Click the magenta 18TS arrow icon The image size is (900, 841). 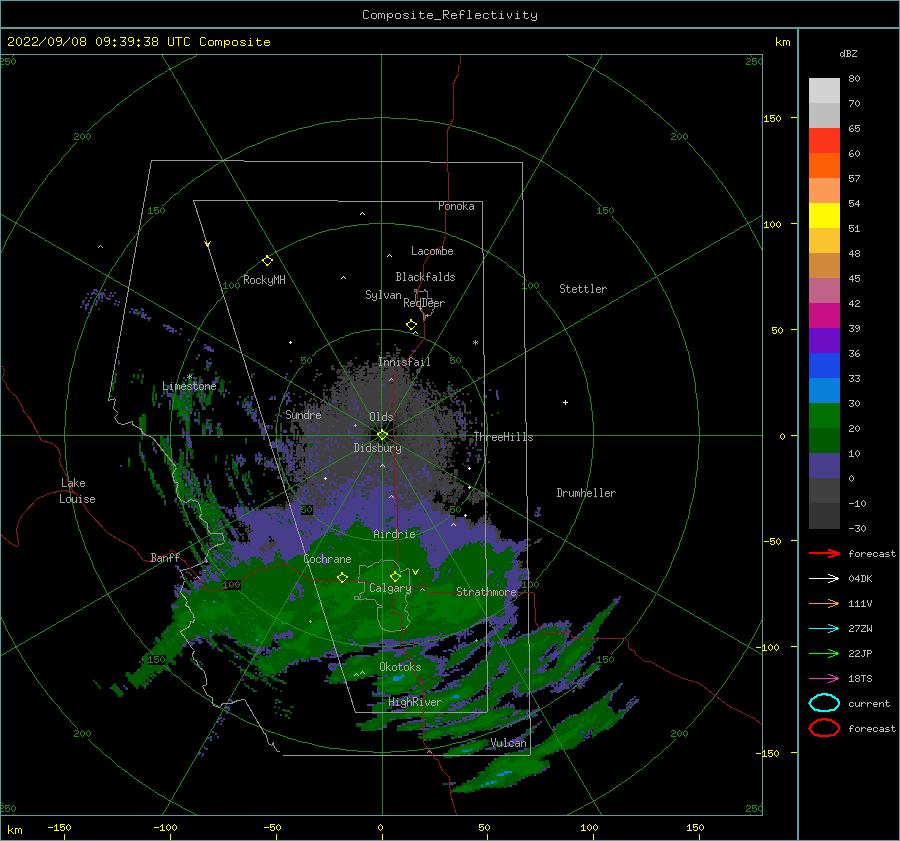point(824,679)
